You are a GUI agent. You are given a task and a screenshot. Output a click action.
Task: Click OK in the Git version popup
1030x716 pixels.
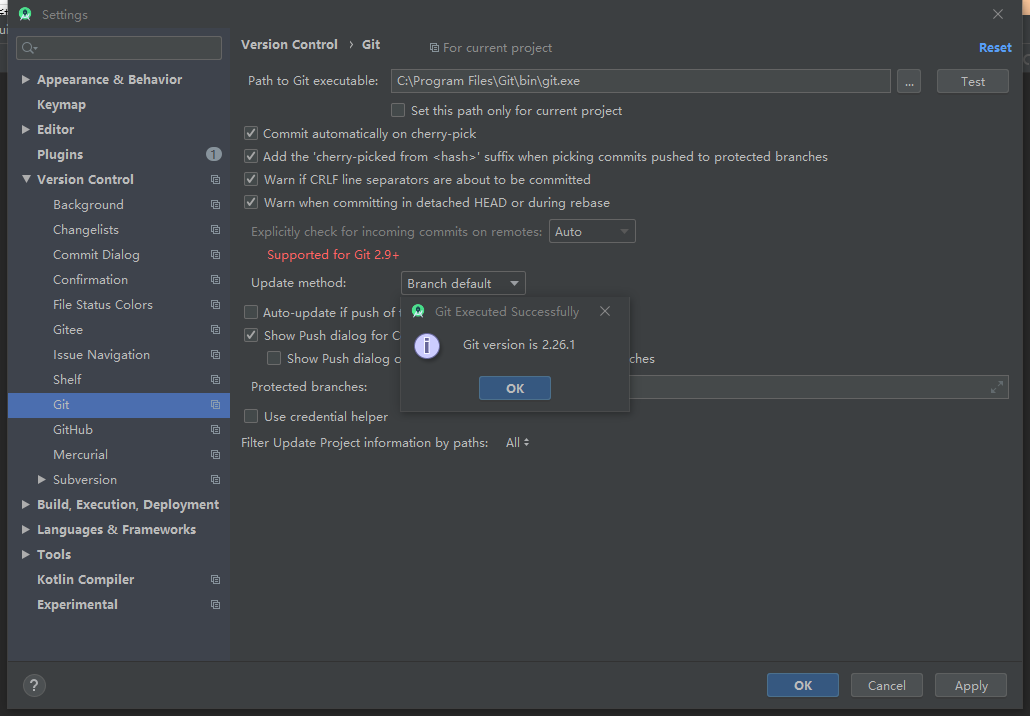[514, 388]
